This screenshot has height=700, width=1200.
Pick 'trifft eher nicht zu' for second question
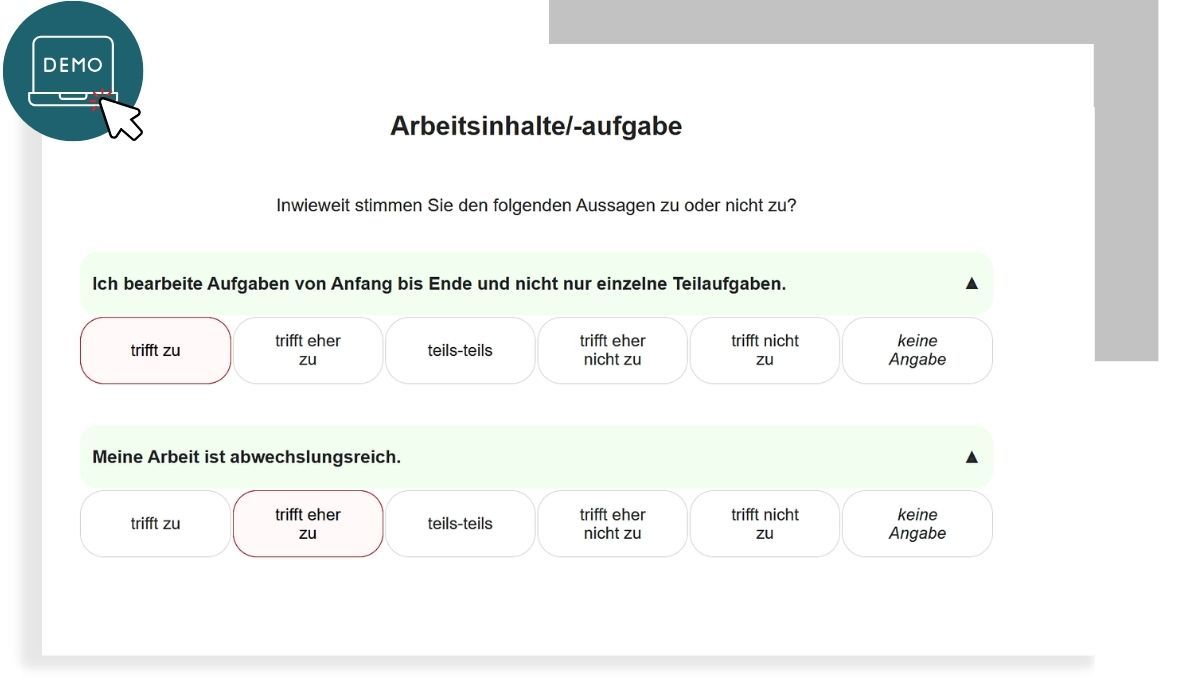pyautogui.click(x=613, y=524)
